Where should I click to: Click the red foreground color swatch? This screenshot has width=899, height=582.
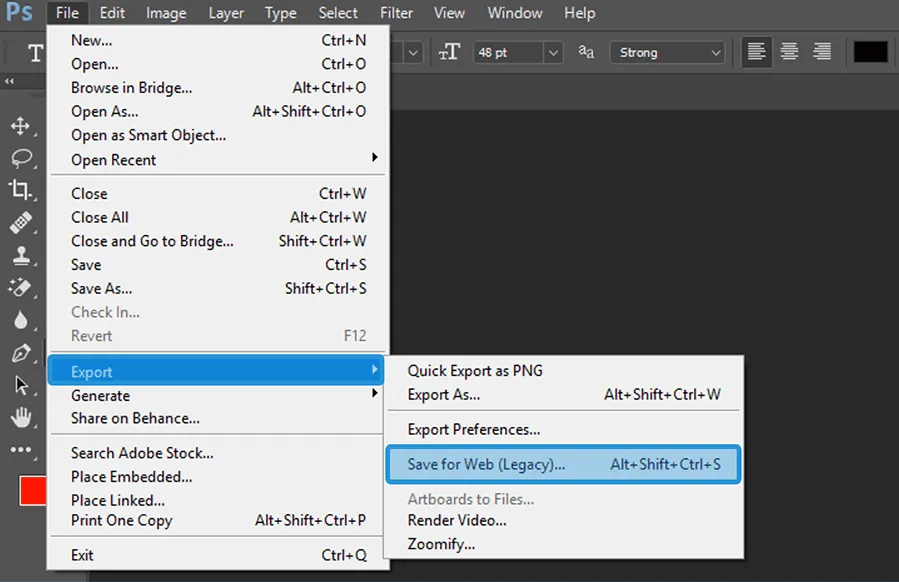click(x=33, y=491)
